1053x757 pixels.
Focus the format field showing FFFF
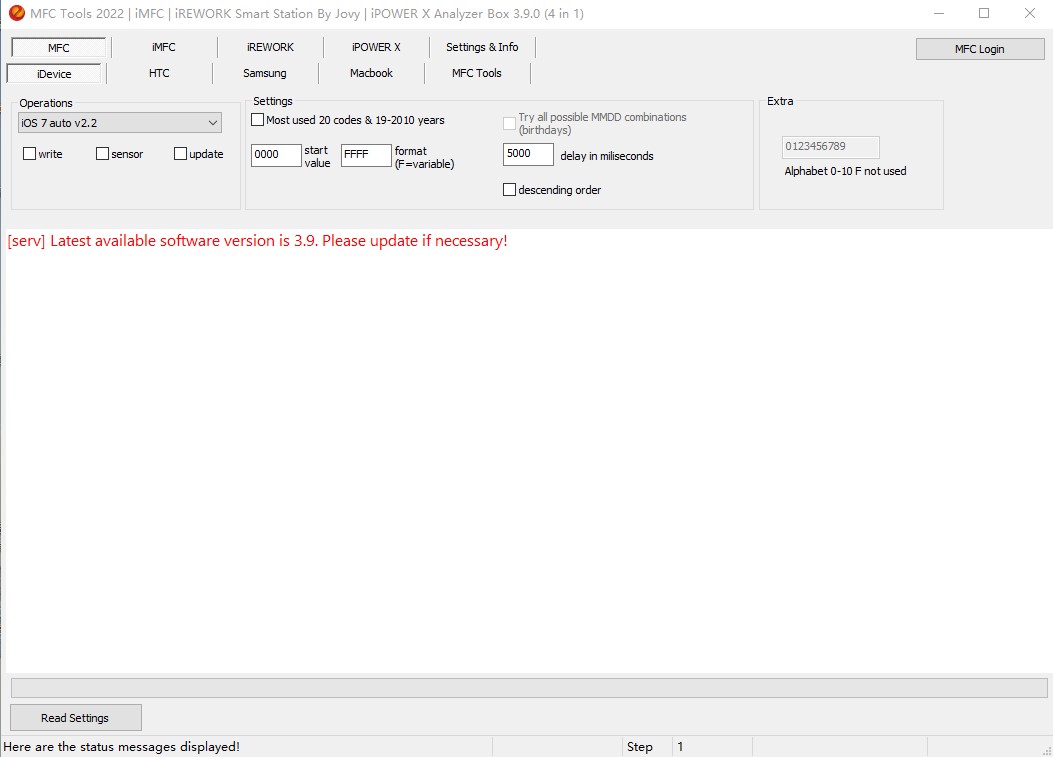(366, 155)
